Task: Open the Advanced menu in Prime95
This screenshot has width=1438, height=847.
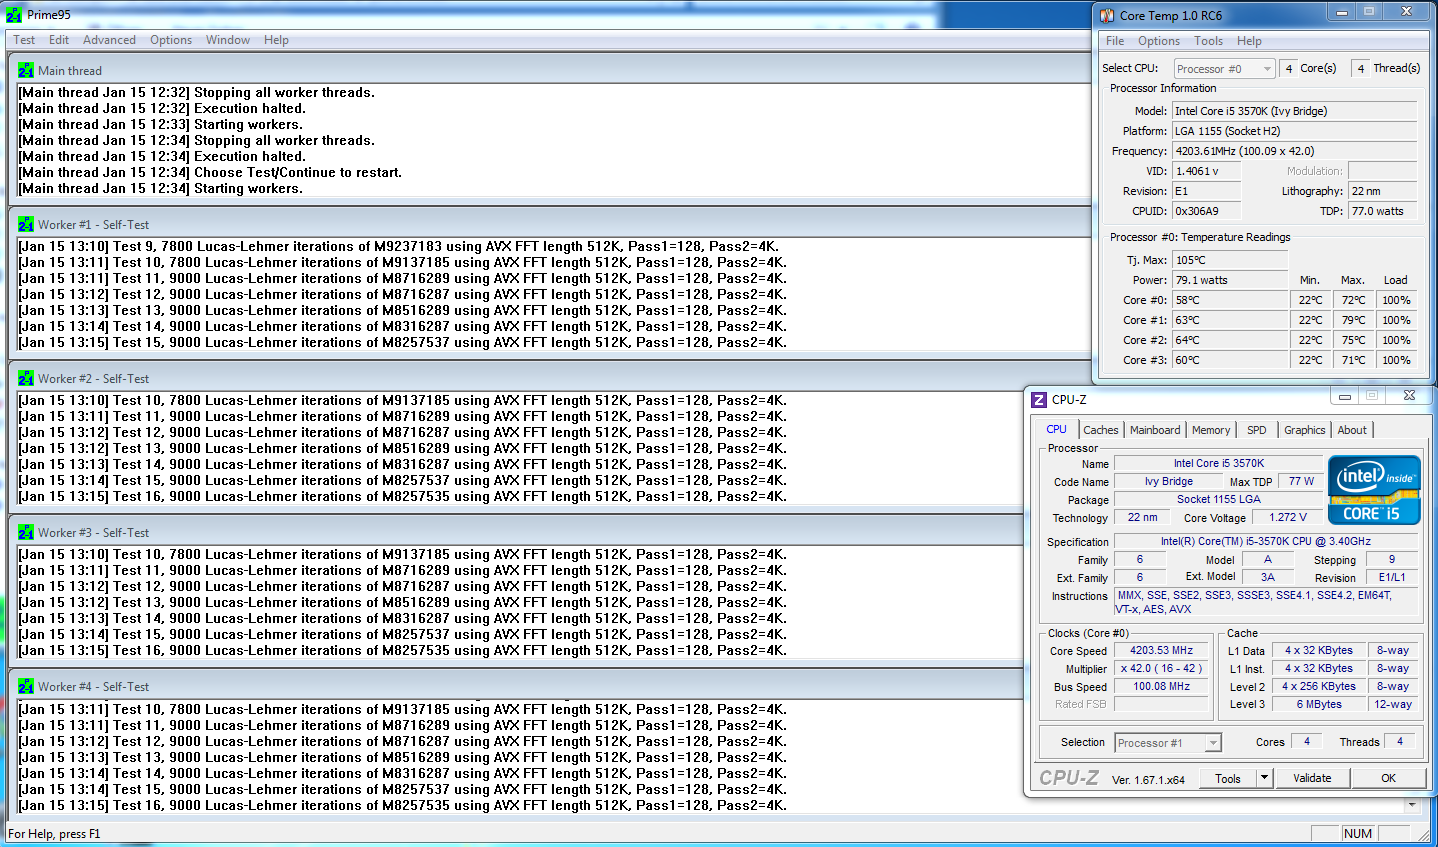Action: 109,40
